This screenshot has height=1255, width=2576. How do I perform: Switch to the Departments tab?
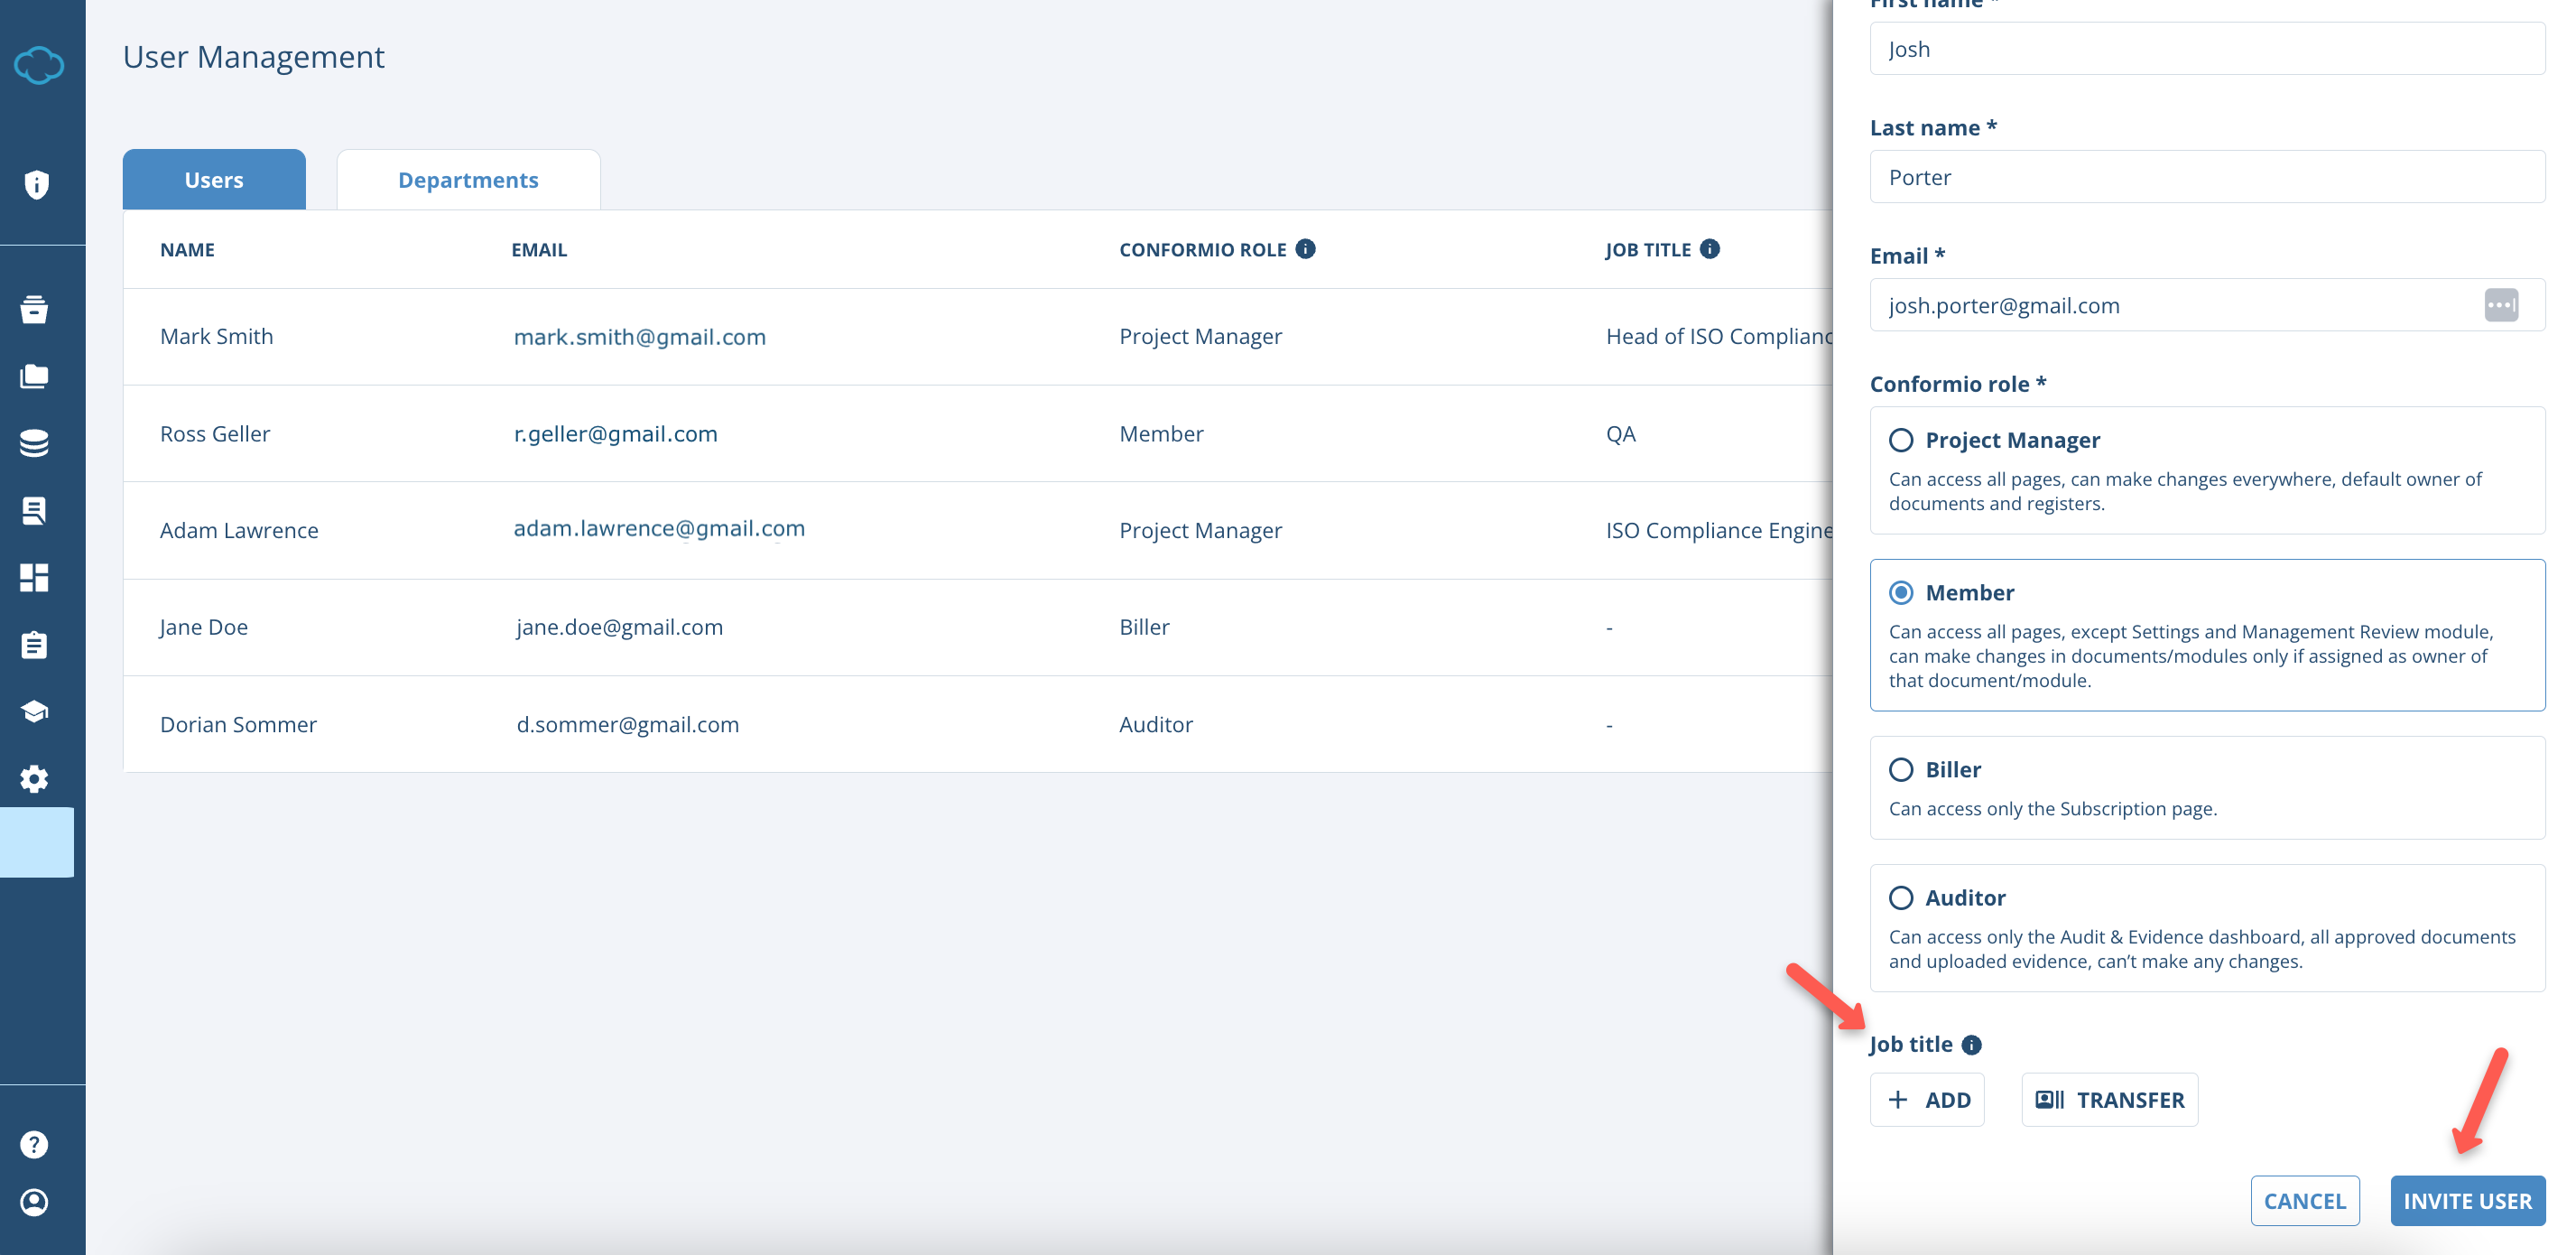coord(468,179)
